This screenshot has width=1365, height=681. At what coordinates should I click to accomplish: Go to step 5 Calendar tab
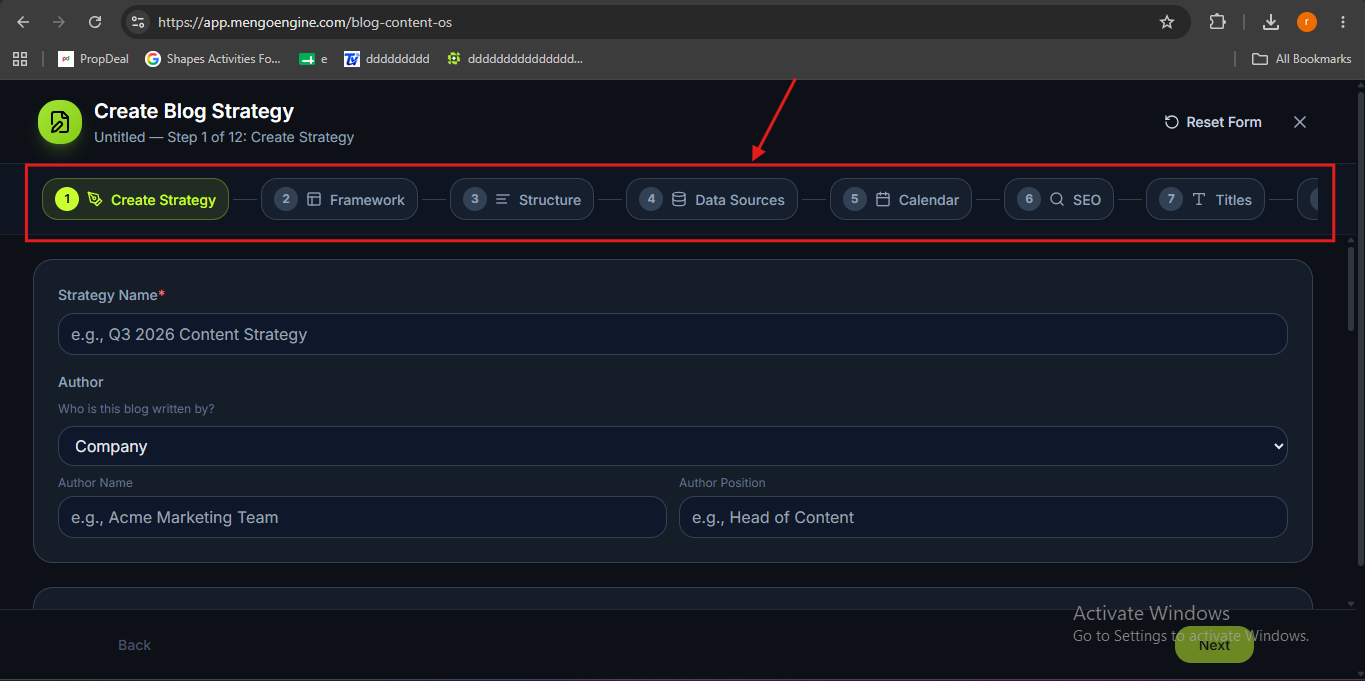point(901,199)
